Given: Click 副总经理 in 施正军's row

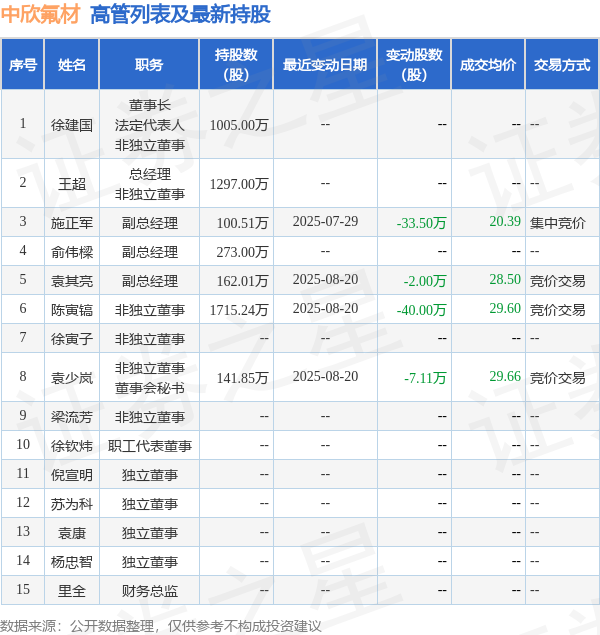Looking at the screenshot, I should [149, 223].
